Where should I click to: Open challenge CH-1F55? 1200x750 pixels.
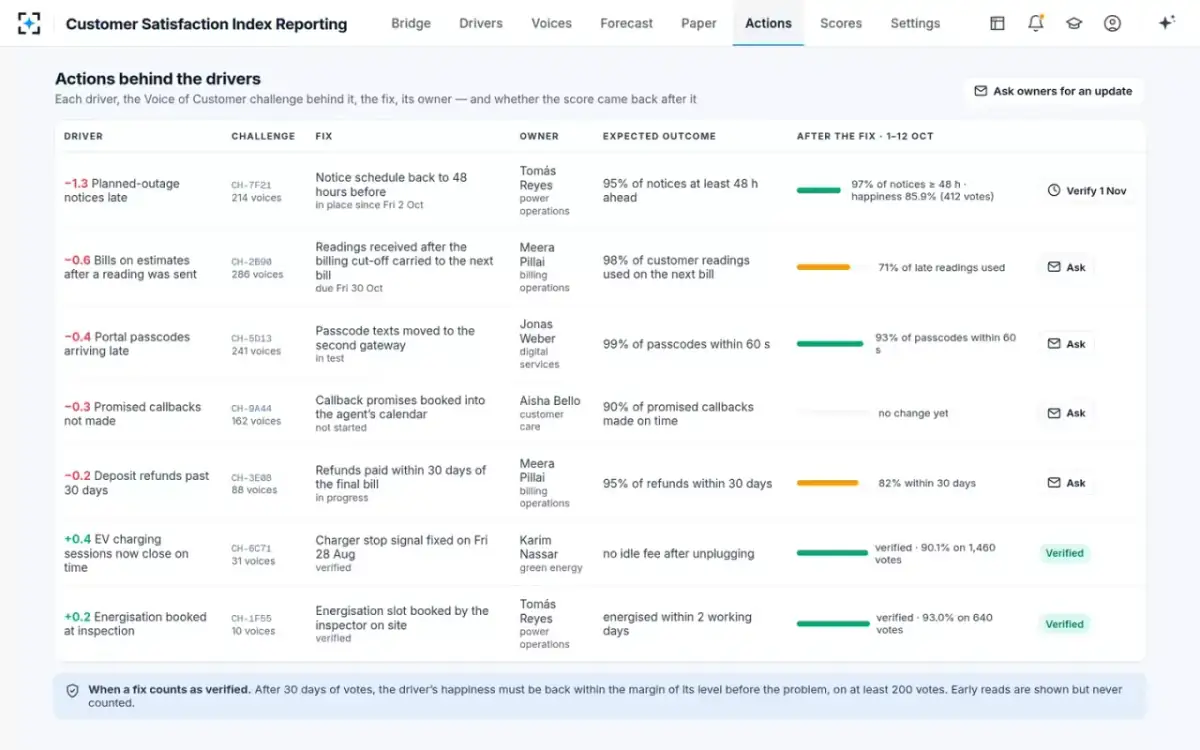coord(251,619)
